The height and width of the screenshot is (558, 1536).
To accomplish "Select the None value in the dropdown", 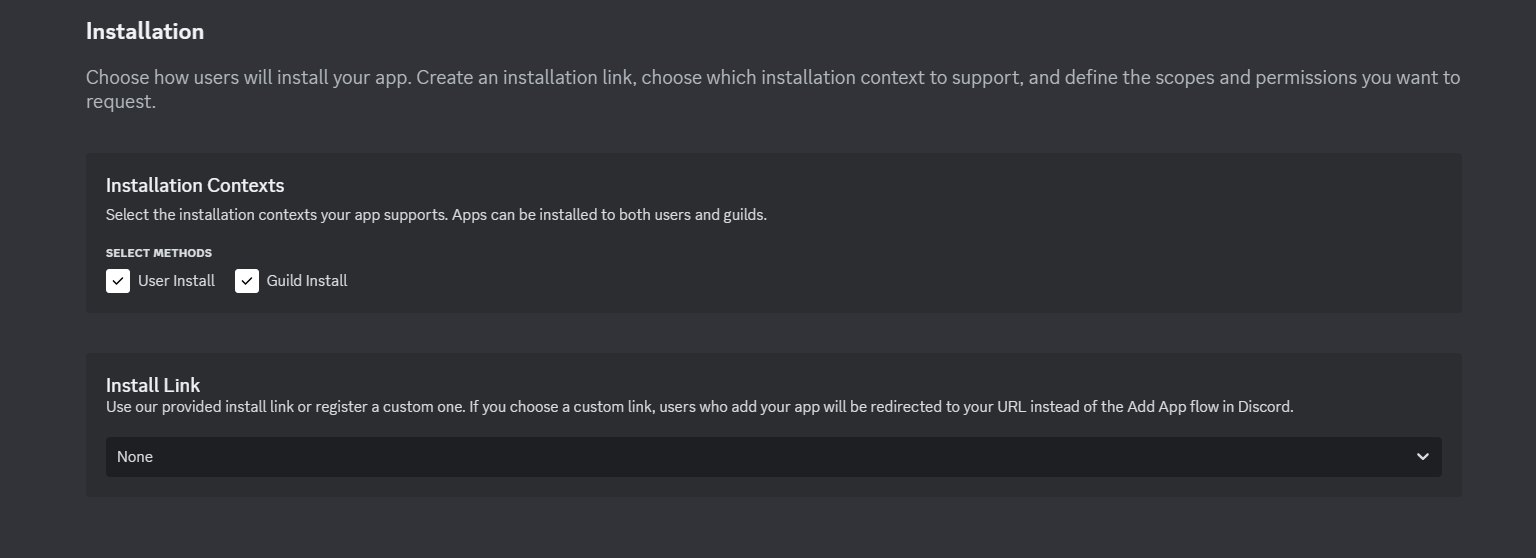I will click(135, 457).
